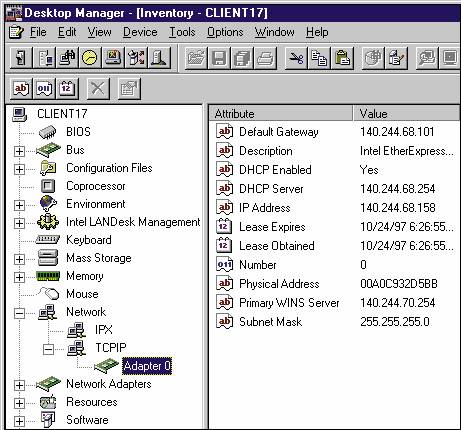Click the monitor with picture toolbar icon

click(113, 58)
